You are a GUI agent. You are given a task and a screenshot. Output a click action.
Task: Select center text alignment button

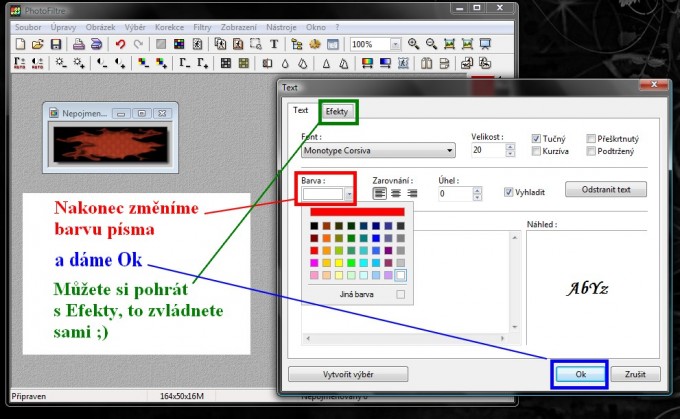click(x=396, y=193)
